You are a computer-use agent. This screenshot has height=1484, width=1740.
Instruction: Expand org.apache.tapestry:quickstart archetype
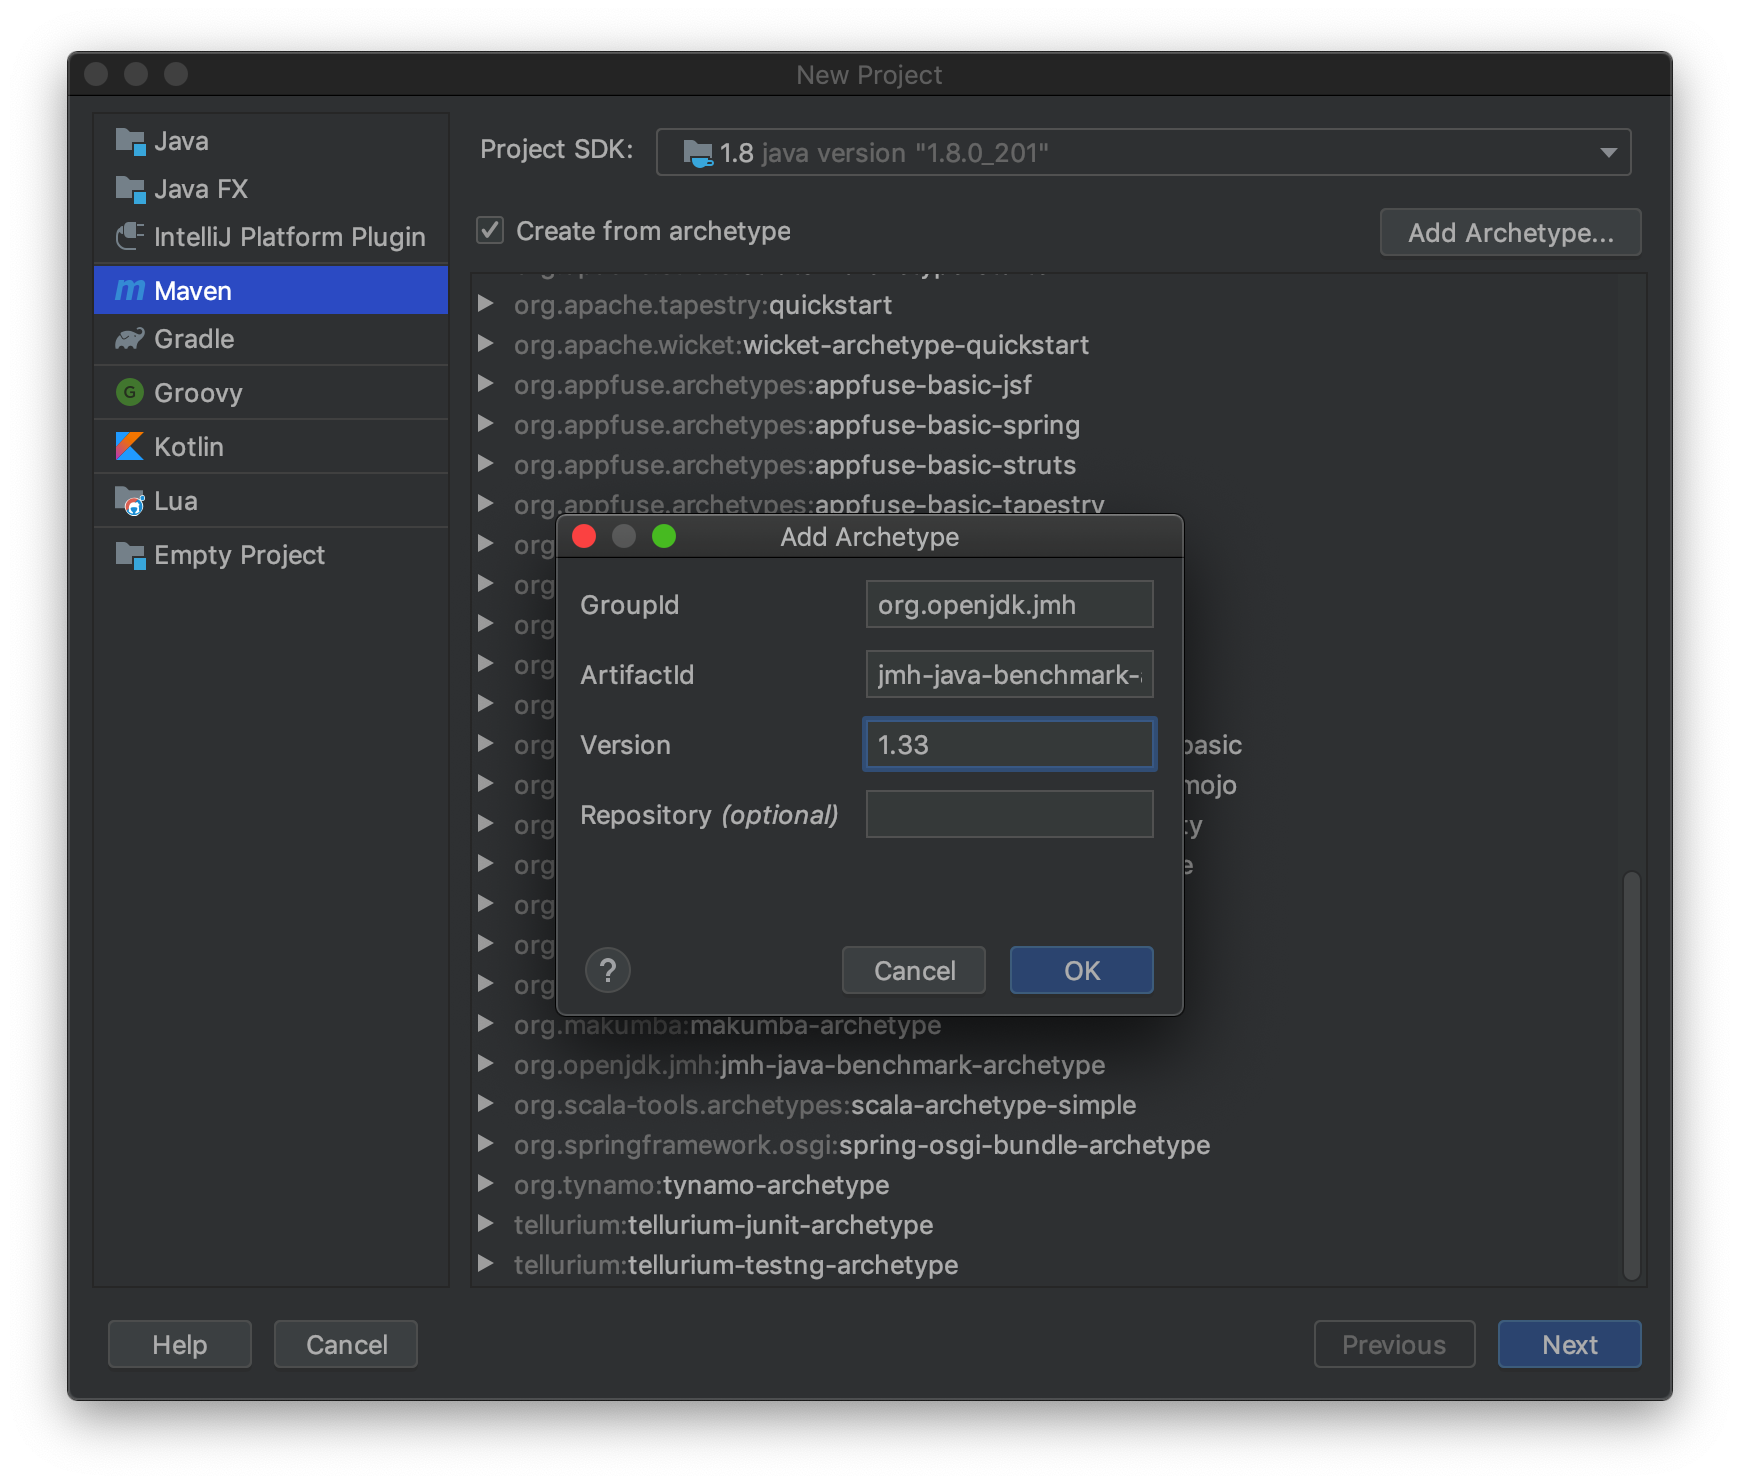tap(486, 303)
